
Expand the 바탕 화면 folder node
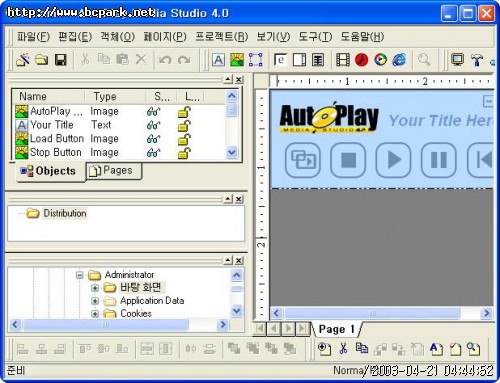pyautogui.click(x=95, y=288)
